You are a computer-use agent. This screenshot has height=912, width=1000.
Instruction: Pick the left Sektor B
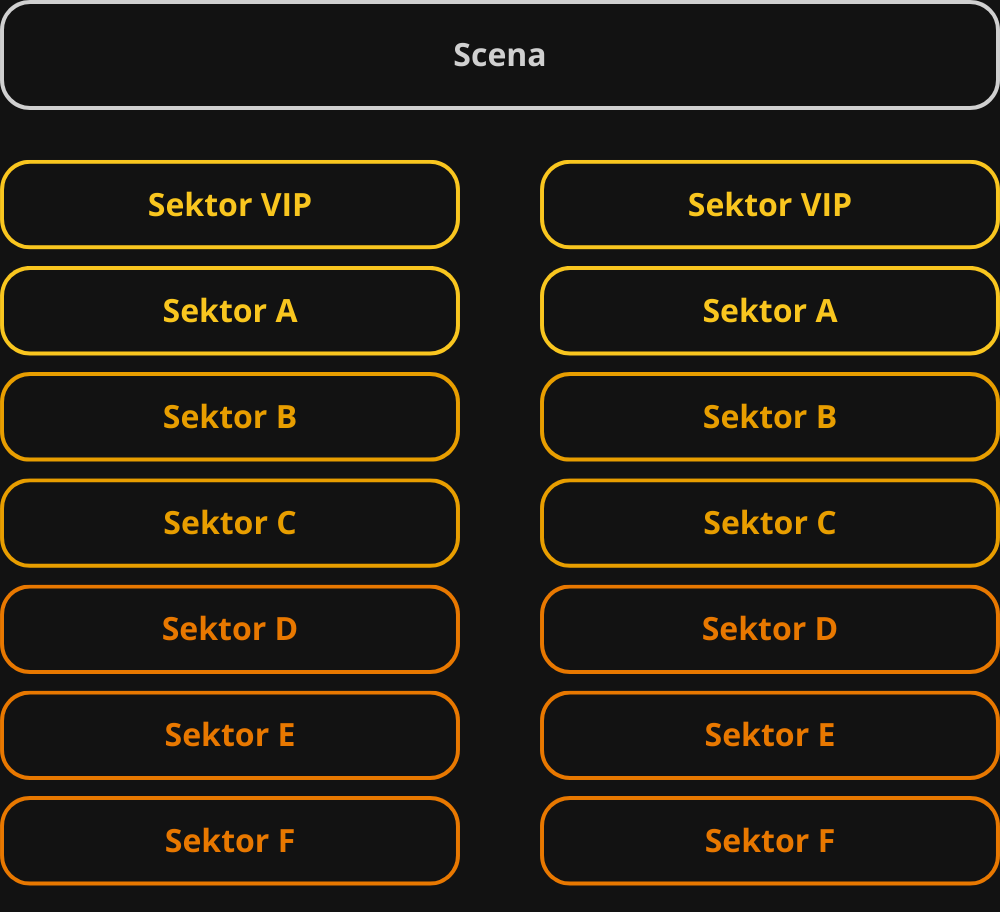coord(230,416)
